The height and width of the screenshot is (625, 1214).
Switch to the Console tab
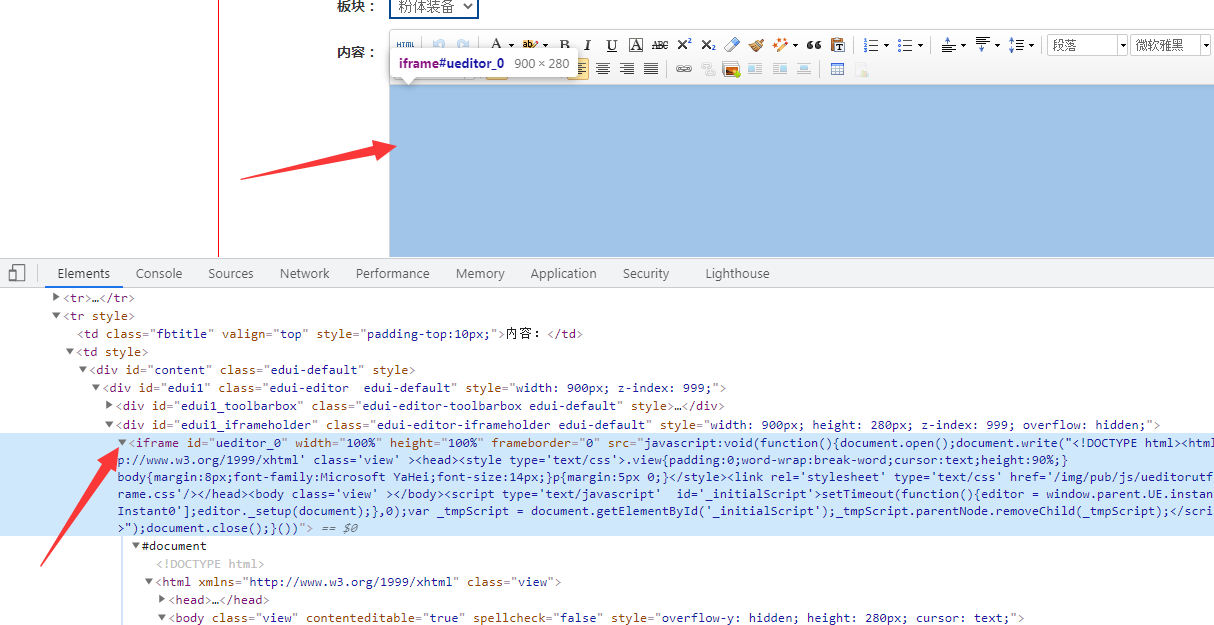pyautogui.click(x=158, y=272)
